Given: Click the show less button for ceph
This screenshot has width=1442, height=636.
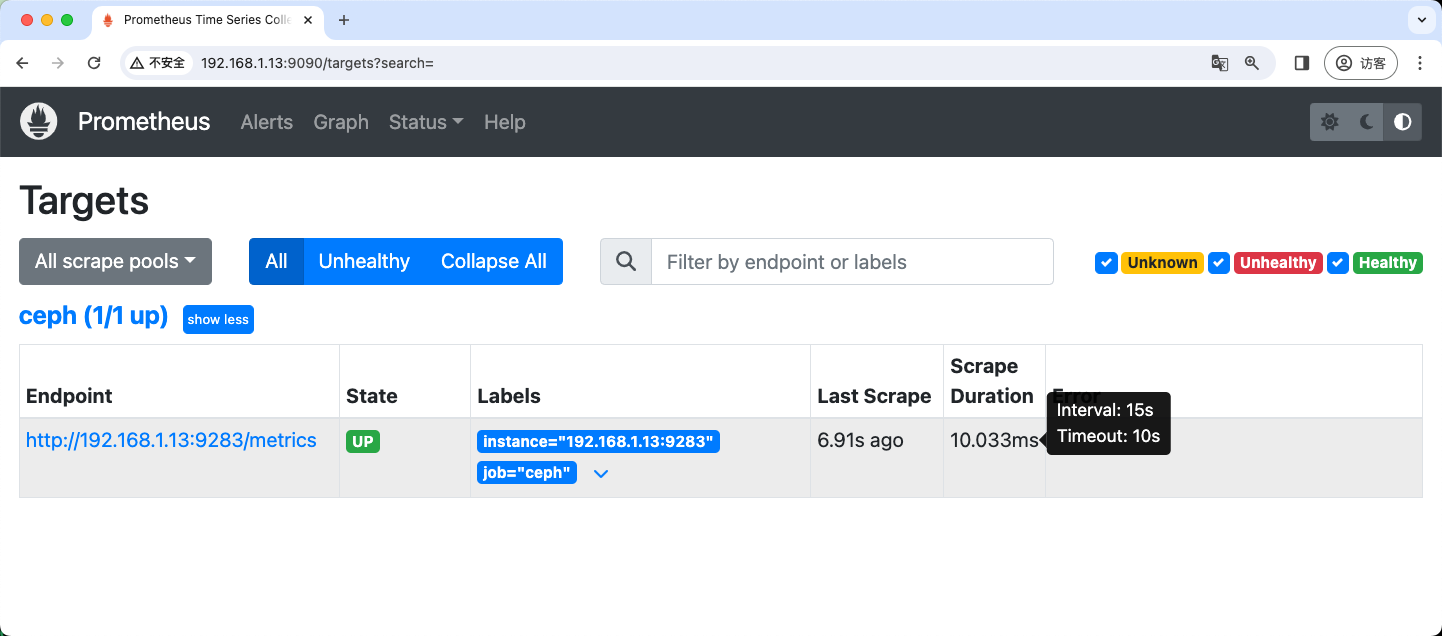Looking at the screenshot, I should (218, 320).
